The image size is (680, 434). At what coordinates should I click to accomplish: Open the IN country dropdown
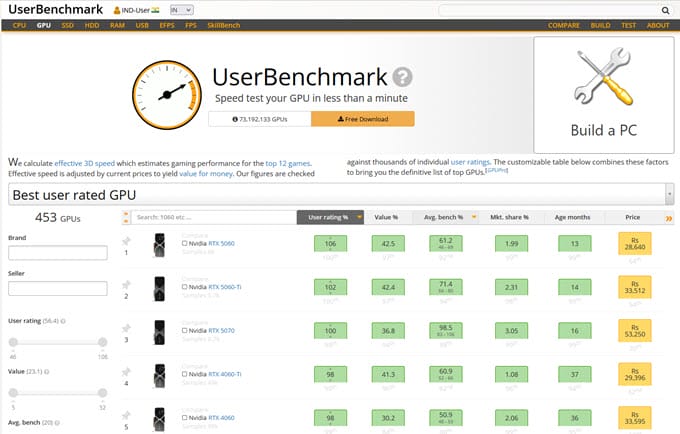pyautogui.click(x=182, y=10)
